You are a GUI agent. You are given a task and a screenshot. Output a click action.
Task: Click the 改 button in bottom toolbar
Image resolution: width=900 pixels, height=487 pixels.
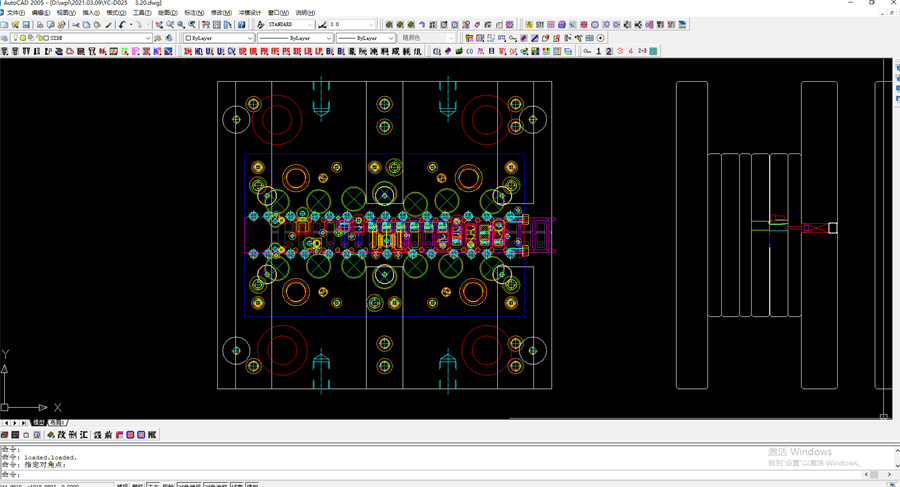(62, 435)
